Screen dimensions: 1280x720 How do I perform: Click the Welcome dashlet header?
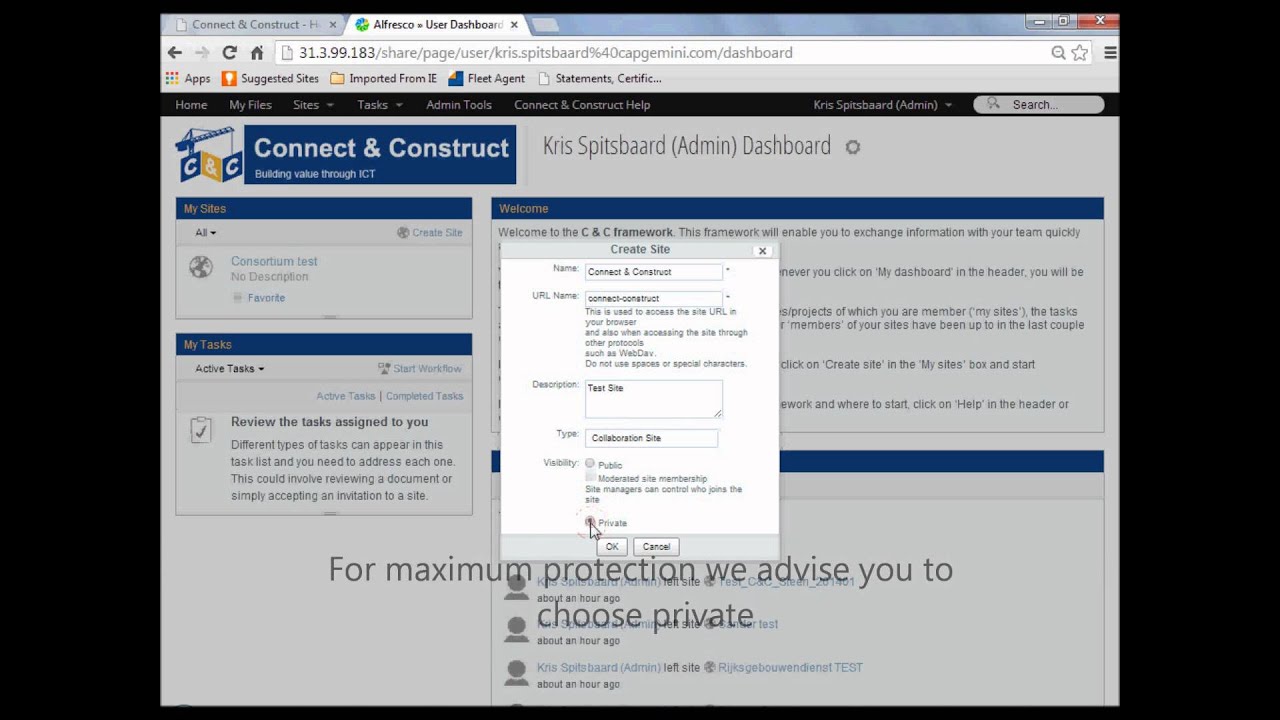(x=797, y=209)
